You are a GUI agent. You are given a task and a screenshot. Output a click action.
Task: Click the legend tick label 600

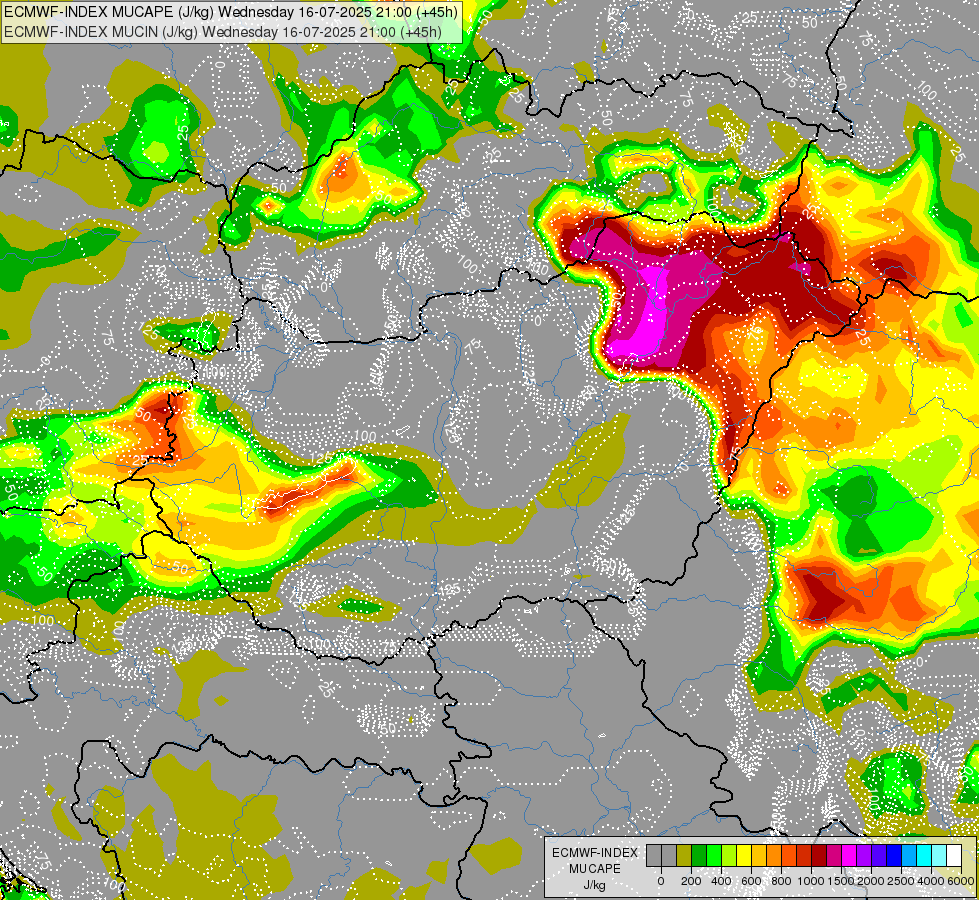pyautogui.click(x=751, y=881)
